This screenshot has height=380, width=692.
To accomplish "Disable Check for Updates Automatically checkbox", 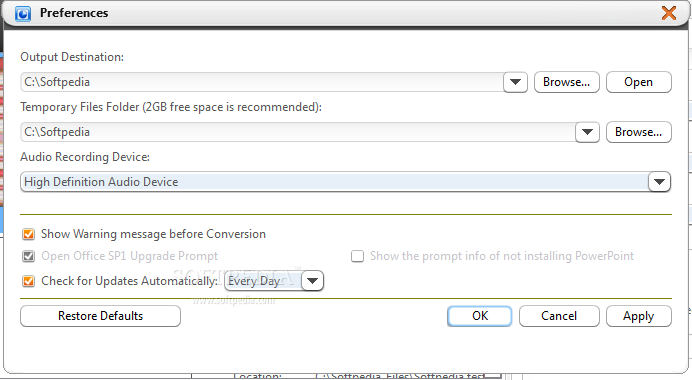I will point(29,281).
